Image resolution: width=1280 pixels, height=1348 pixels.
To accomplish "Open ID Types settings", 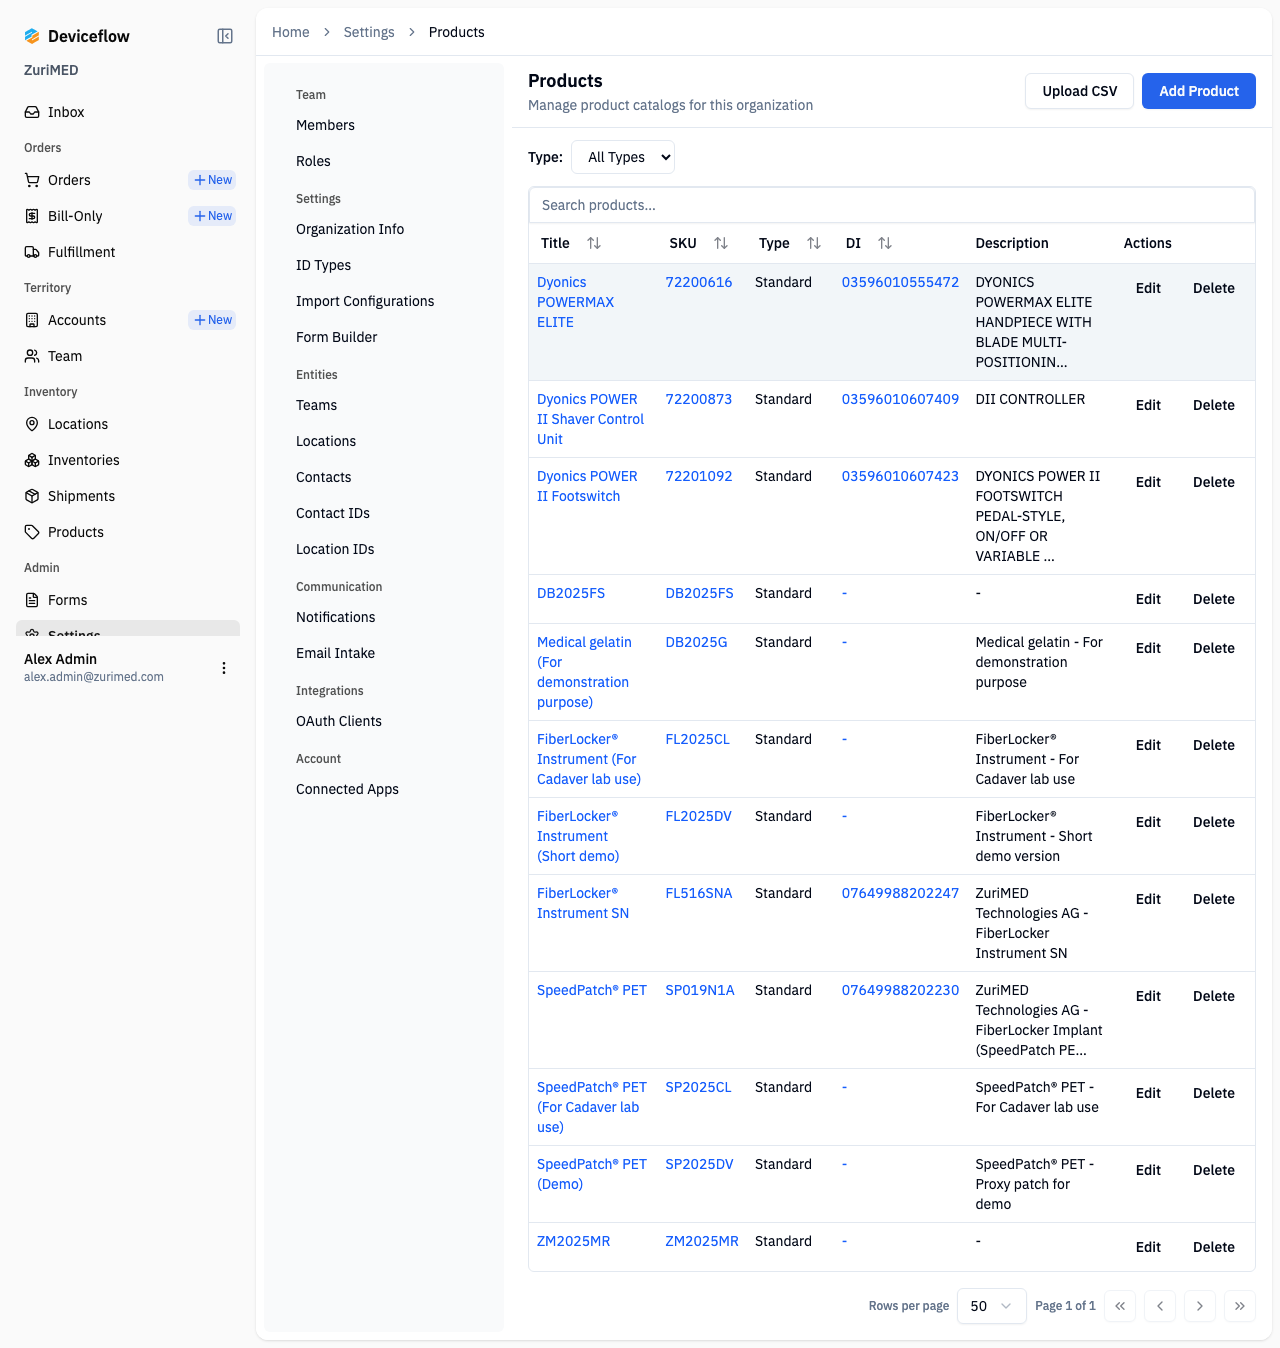I will tap(323, 265).
